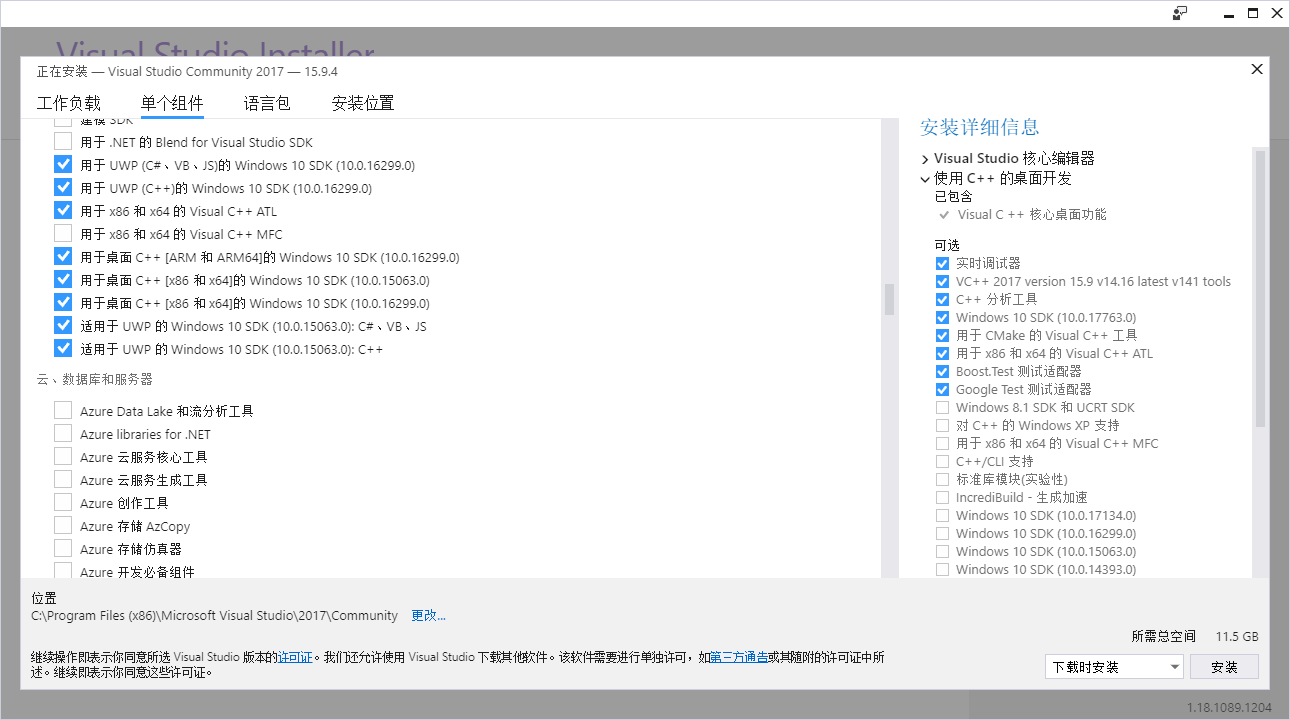Click Visual C ++ 核心桌面功能 included item
Viewport: 1290px width, 720px height.
(1032, 215)
